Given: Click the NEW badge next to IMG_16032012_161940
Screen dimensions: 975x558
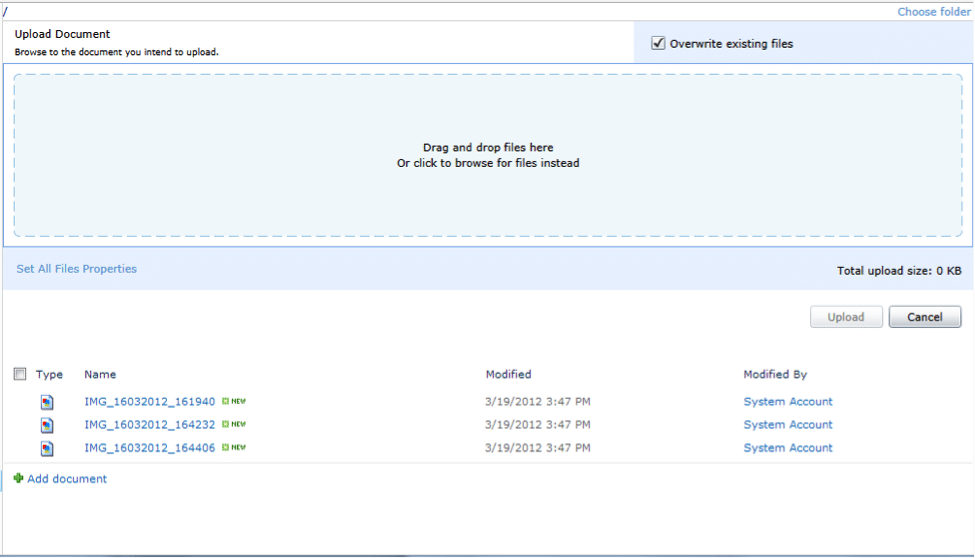Looking at the screenshot, I should click(x=234, y=401).
